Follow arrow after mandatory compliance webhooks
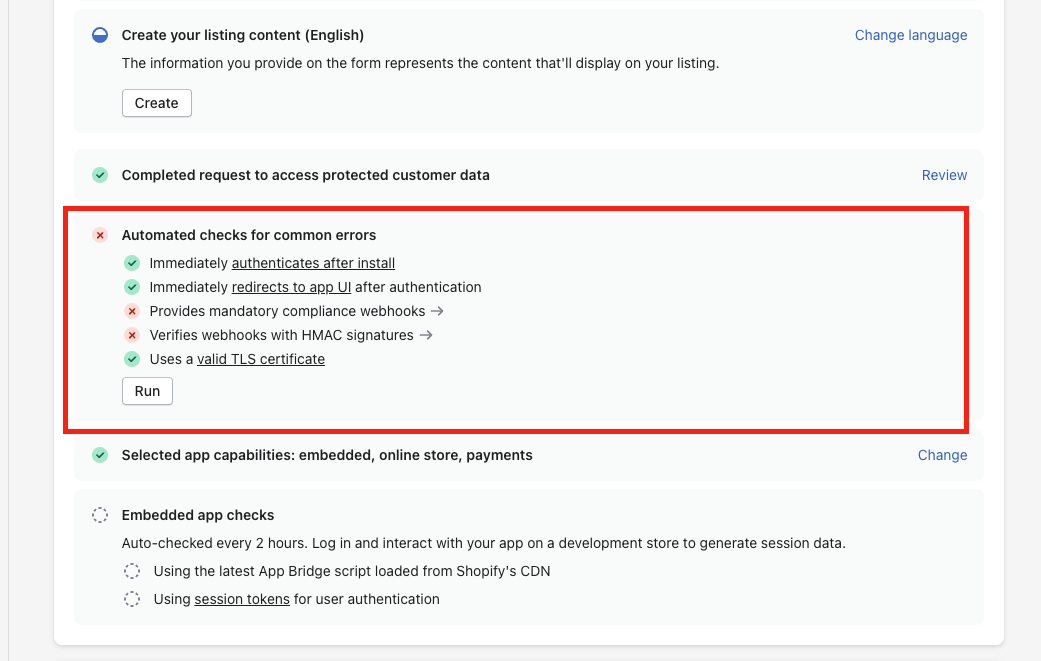 point(437,311)
